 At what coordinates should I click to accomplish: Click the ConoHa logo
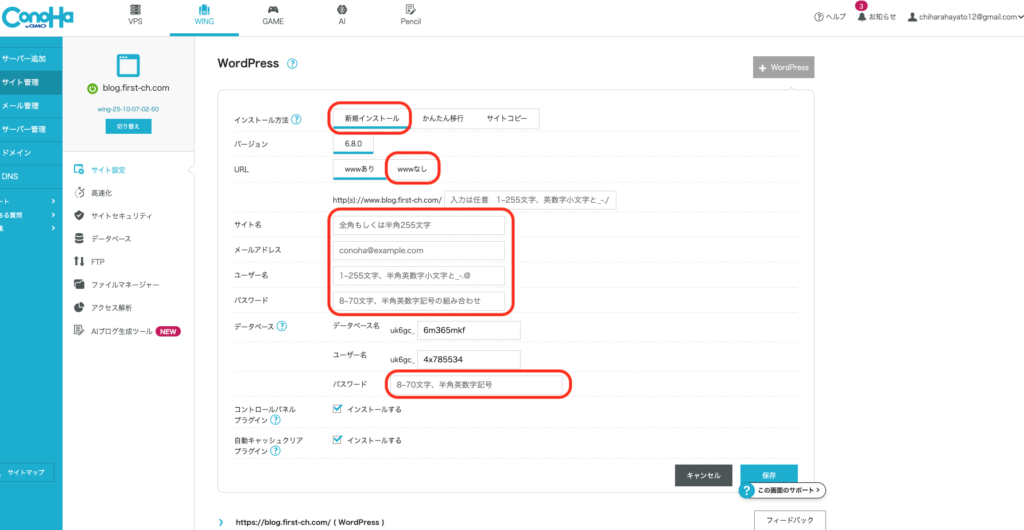point(37,16)
